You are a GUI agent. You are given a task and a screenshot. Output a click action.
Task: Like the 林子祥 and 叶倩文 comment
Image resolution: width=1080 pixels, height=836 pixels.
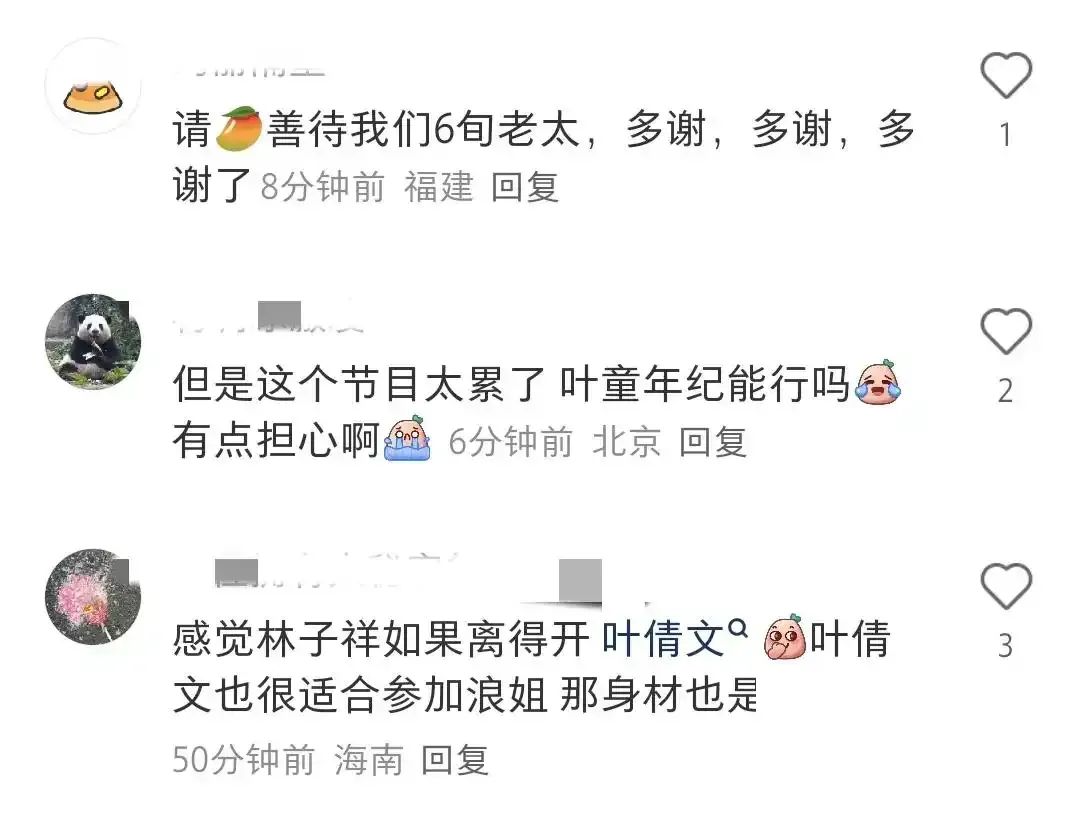tap(1006, 586)
